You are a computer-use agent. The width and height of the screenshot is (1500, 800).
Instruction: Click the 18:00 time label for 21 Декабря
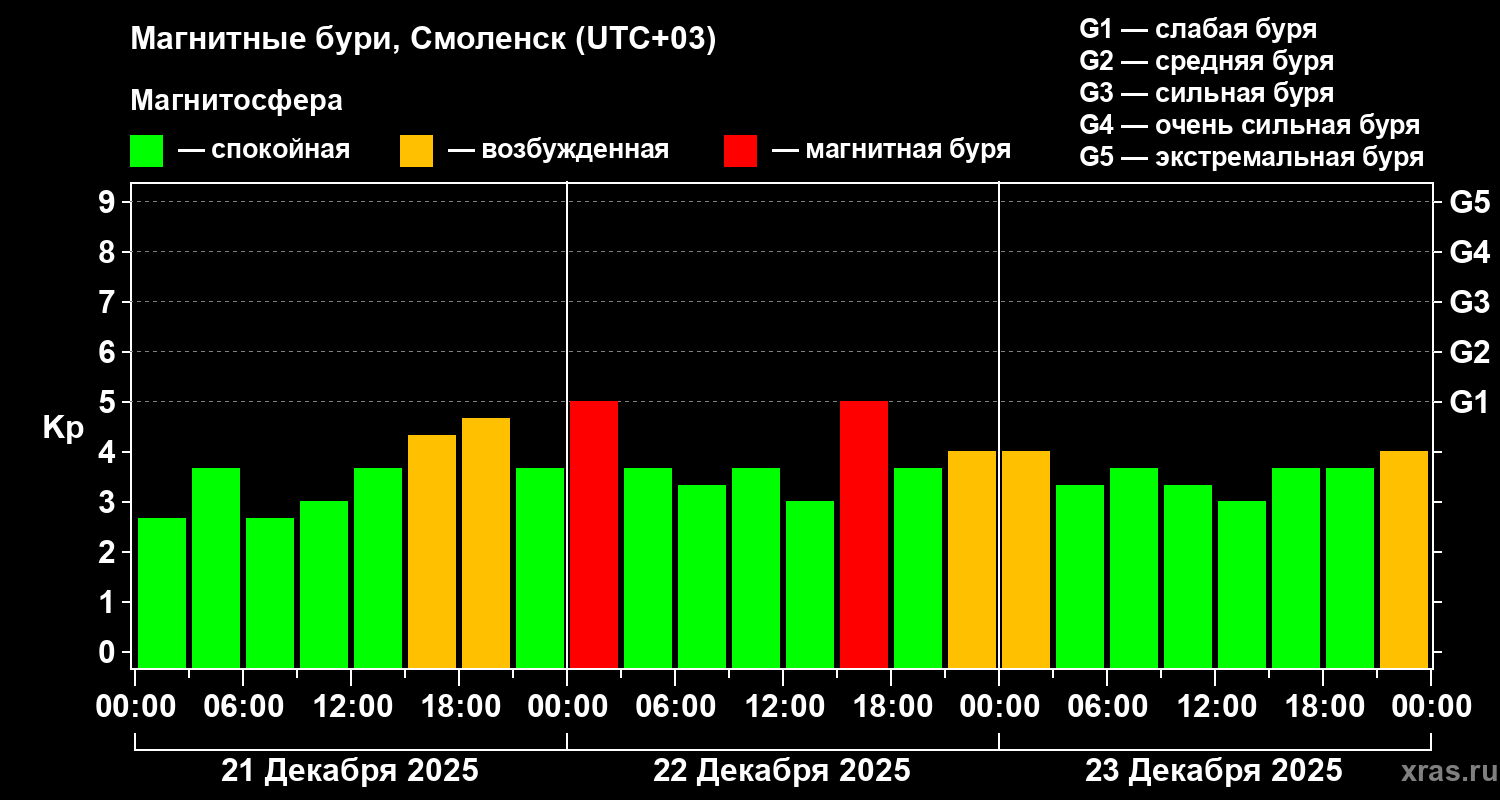coord(459,707)
